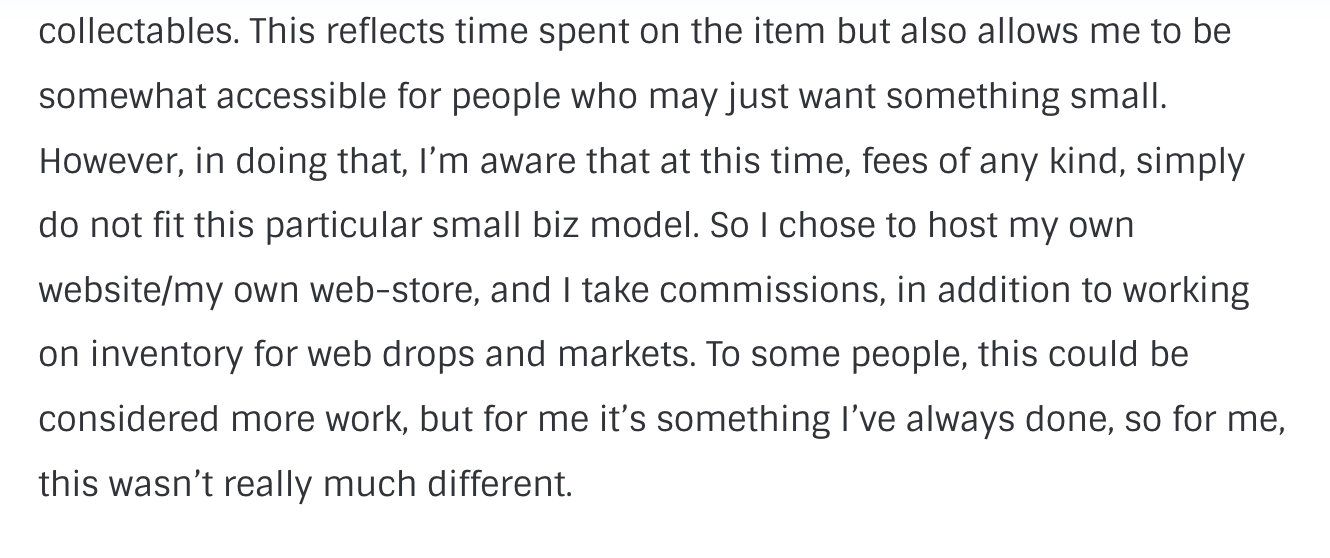Click the phrase "in addition to working"
The height and width of the screenshot is (558, 1330).
pos(1073,292)
